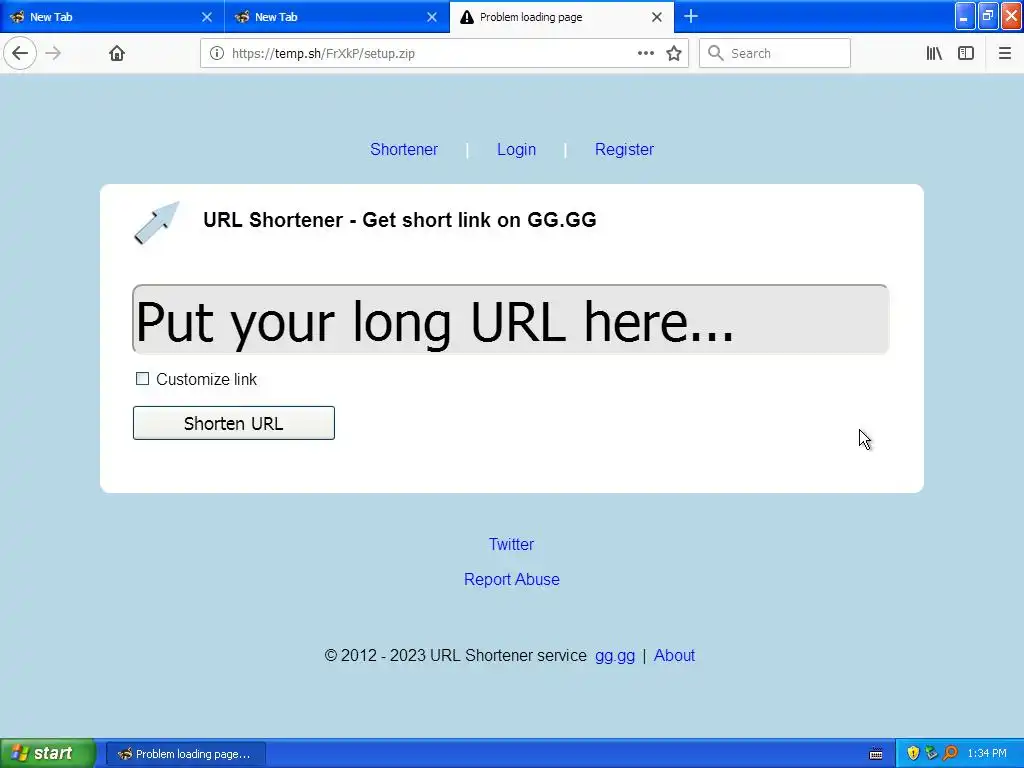Click the GG.GG arrow logo

157,223
